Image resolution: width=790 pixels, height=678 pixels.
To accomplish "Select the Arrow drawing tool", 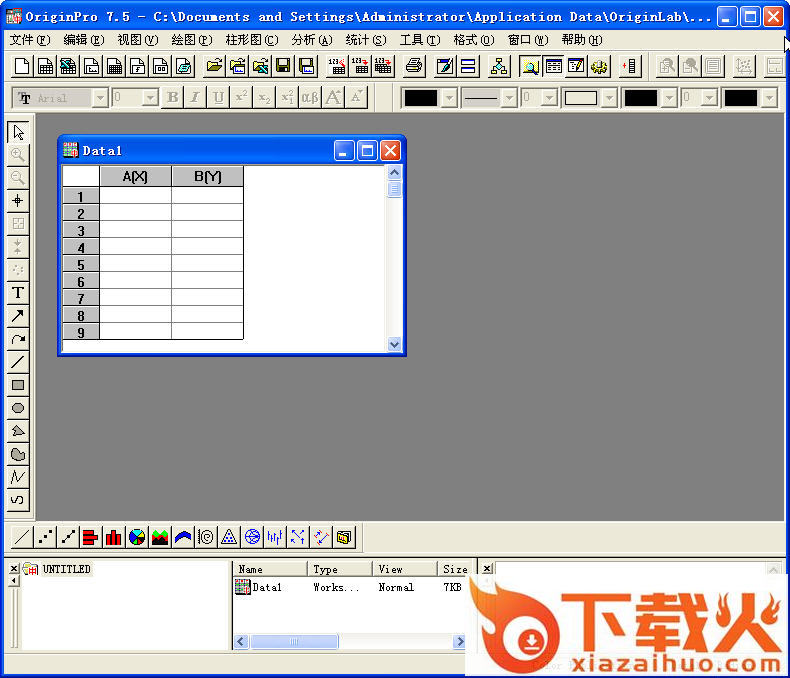I will click(x=18, y=316).
